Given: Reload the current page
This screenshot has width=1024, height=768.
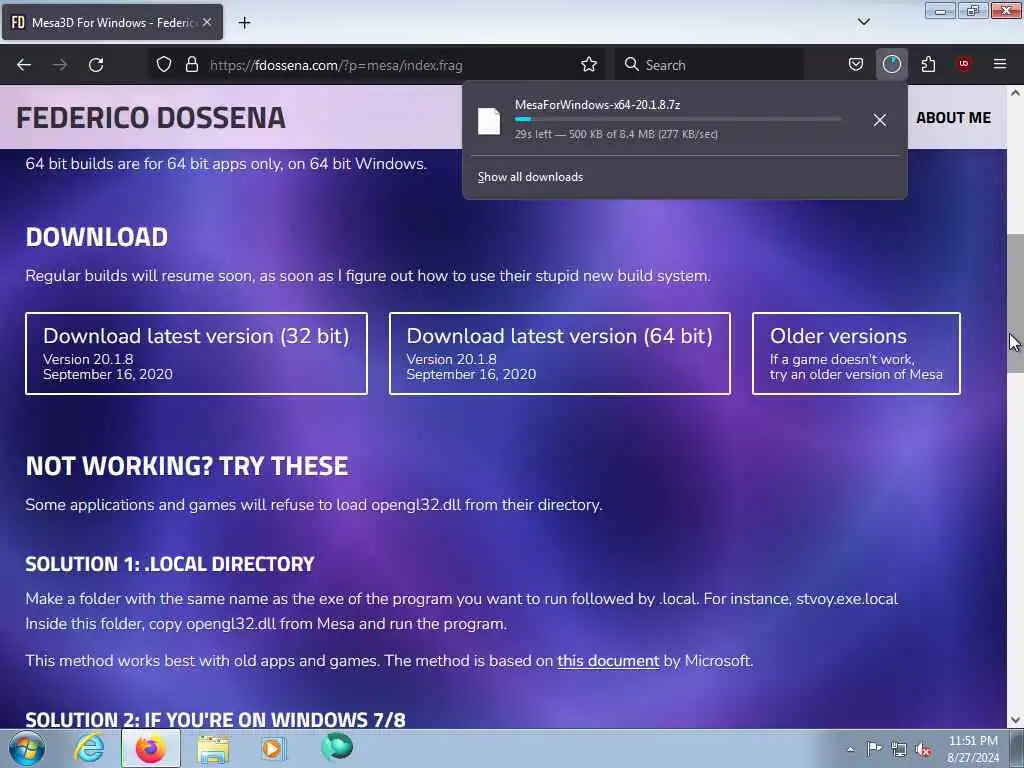Looking at the screenshot, I should [96, 65].
